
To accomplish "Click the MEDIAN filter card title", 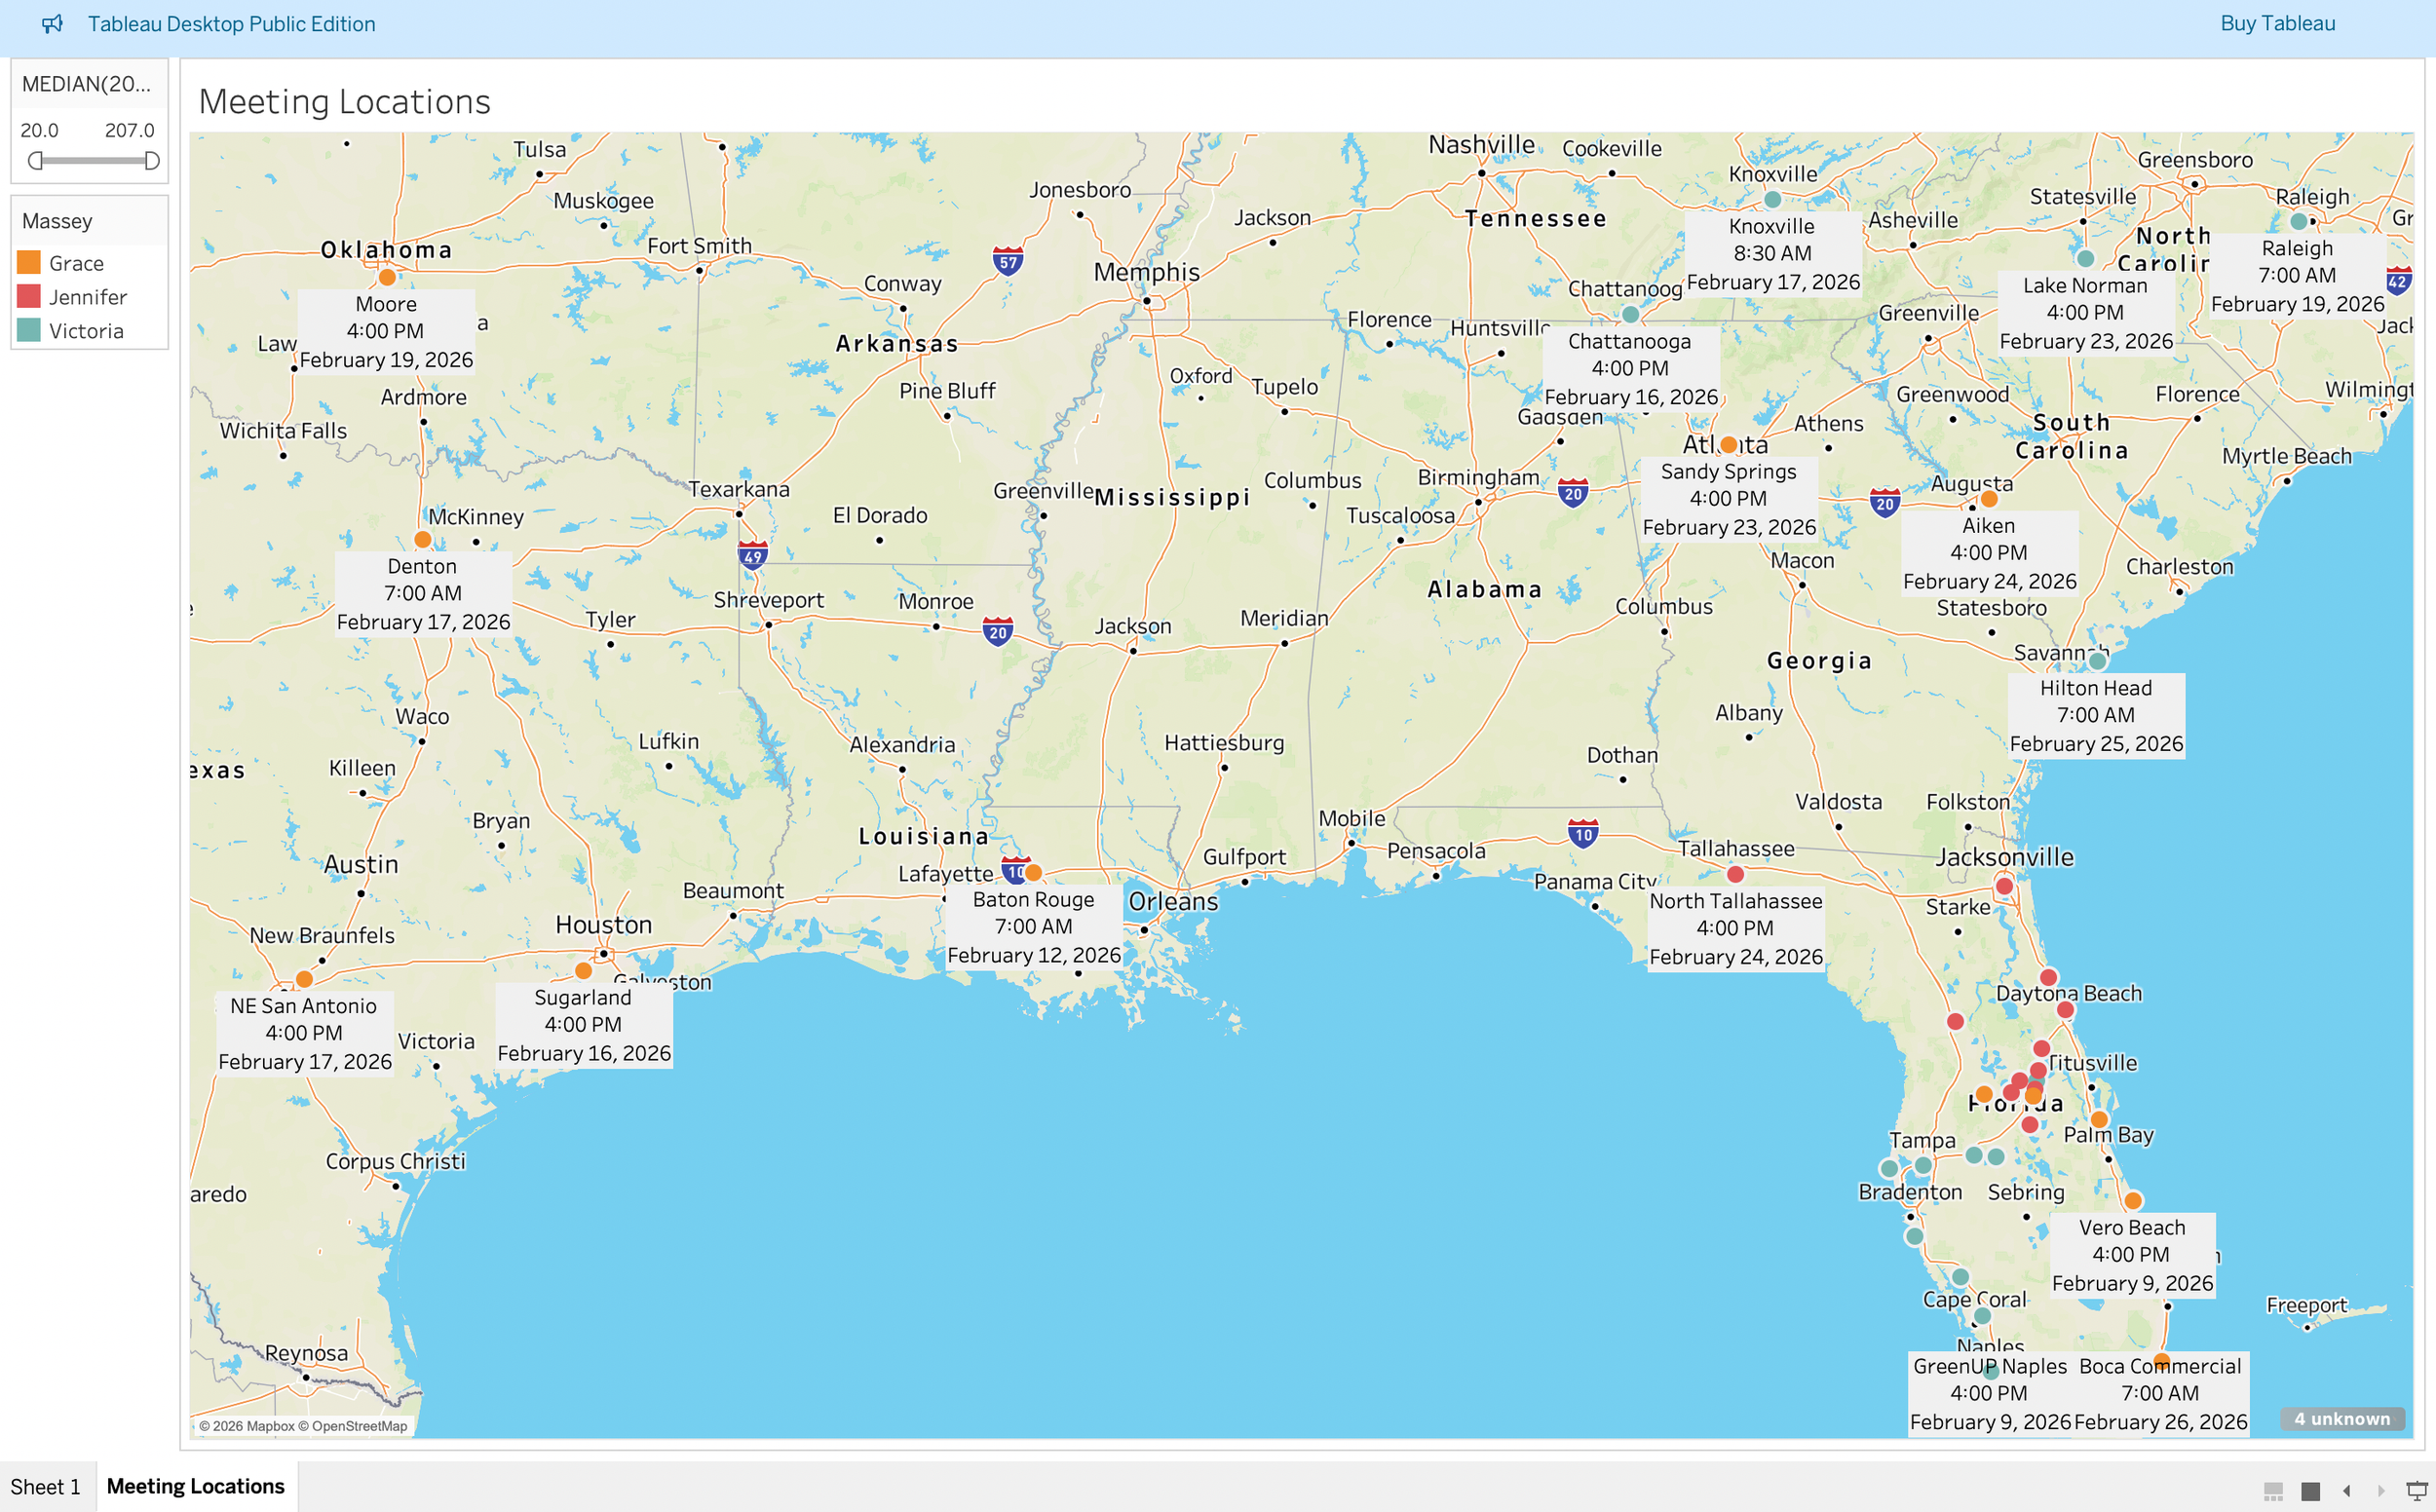I will tap(86, 84).
